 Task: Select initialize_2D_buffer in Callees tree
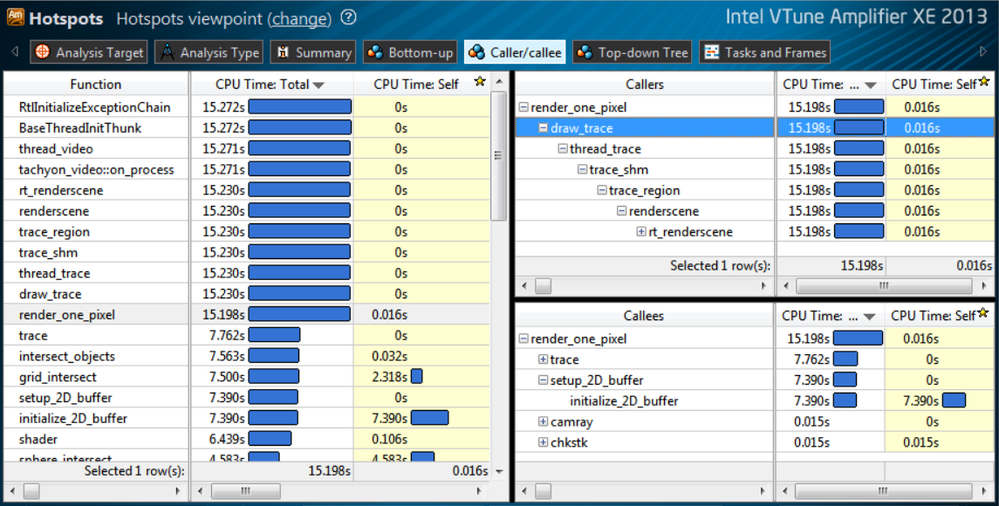click(624, 401)
